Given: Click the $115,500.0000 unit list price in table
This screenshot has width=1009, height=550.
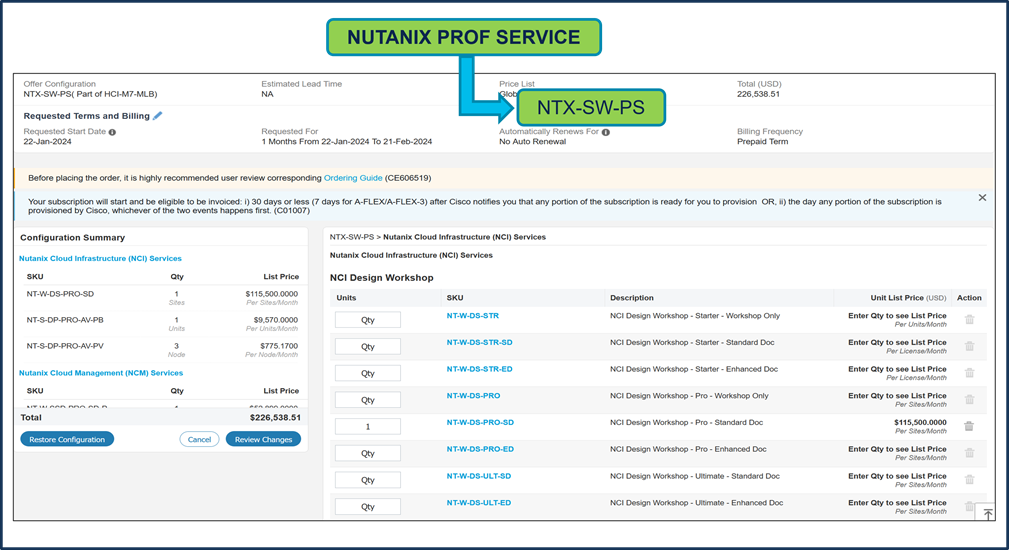Looking at the screenshot, I should pos(920,423).
